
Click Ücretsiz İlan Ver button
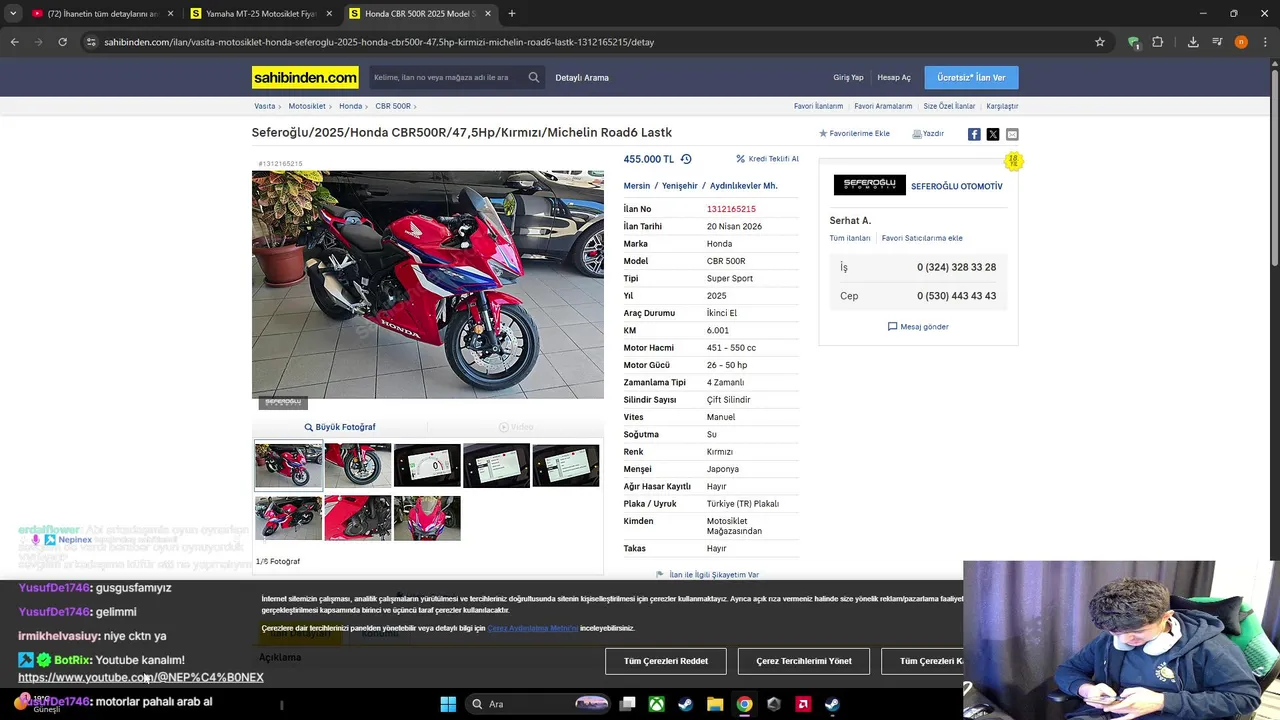pyautogui.click(x=971, y=77)
